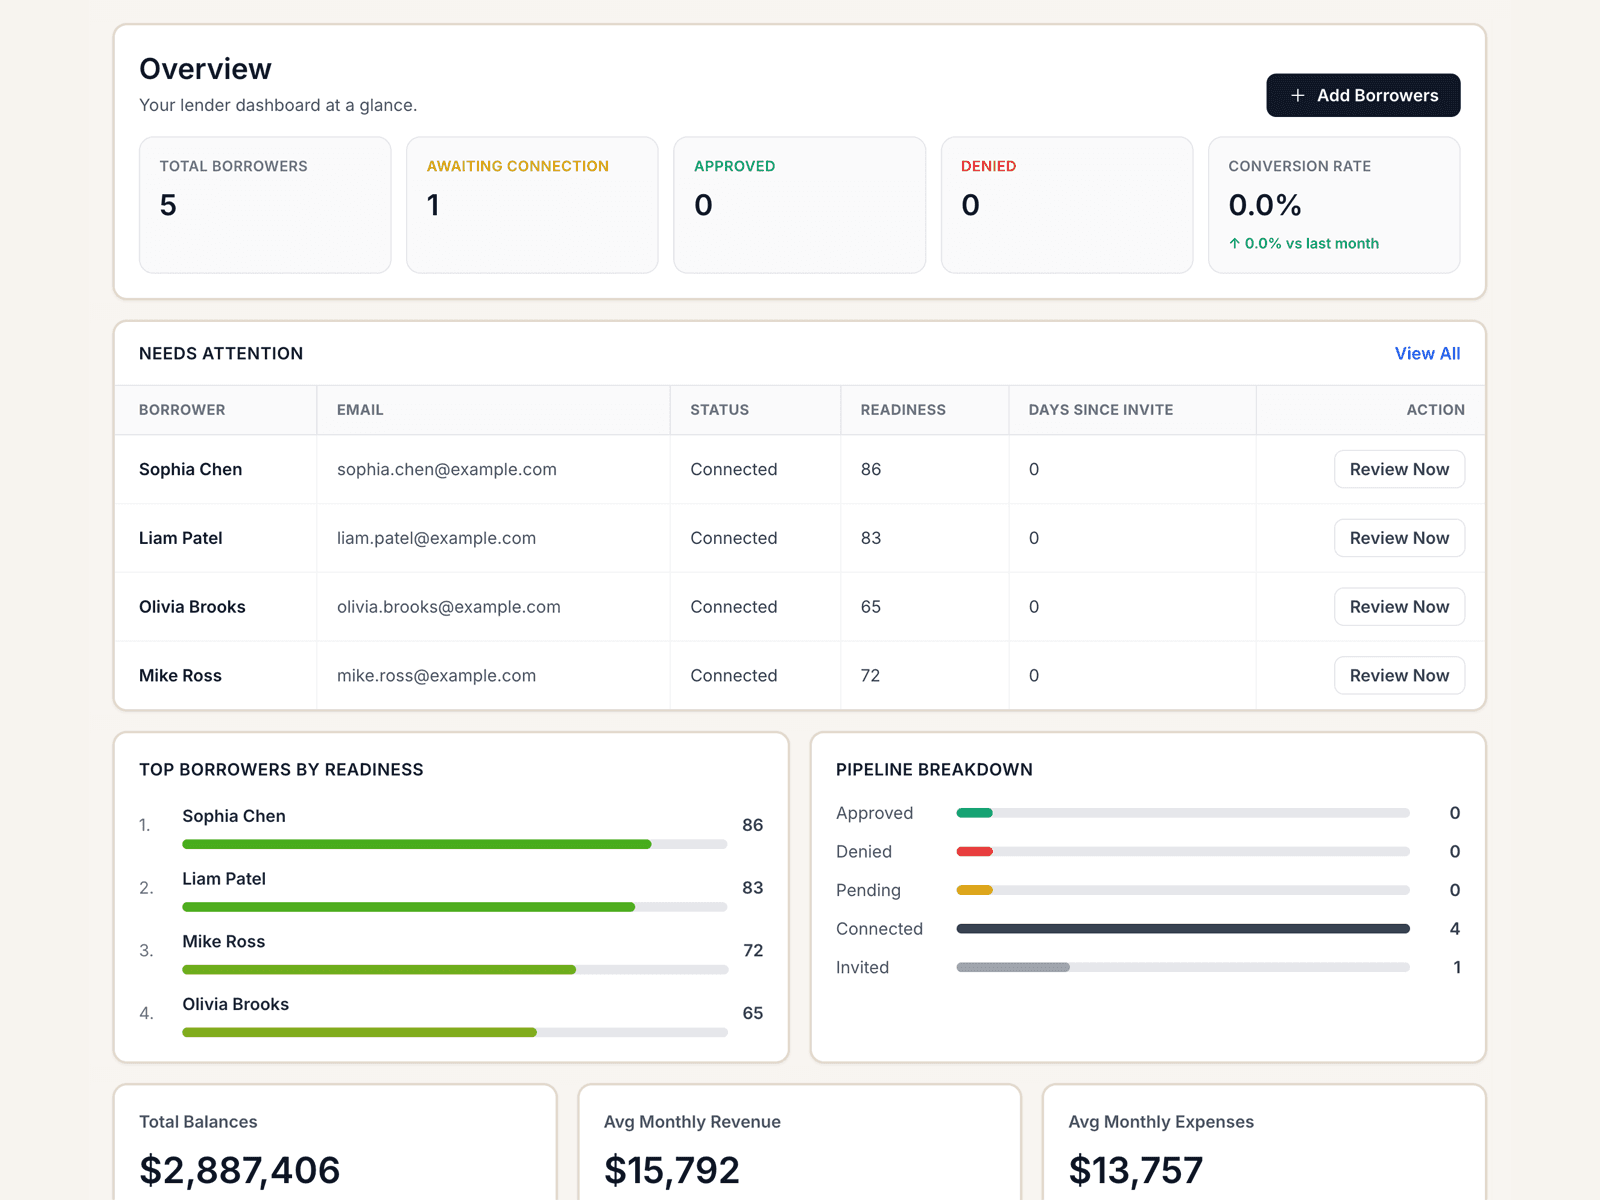Review Now for Mike Ross
This screenshot has height=1200, width=1600.
click(1399, 675)
